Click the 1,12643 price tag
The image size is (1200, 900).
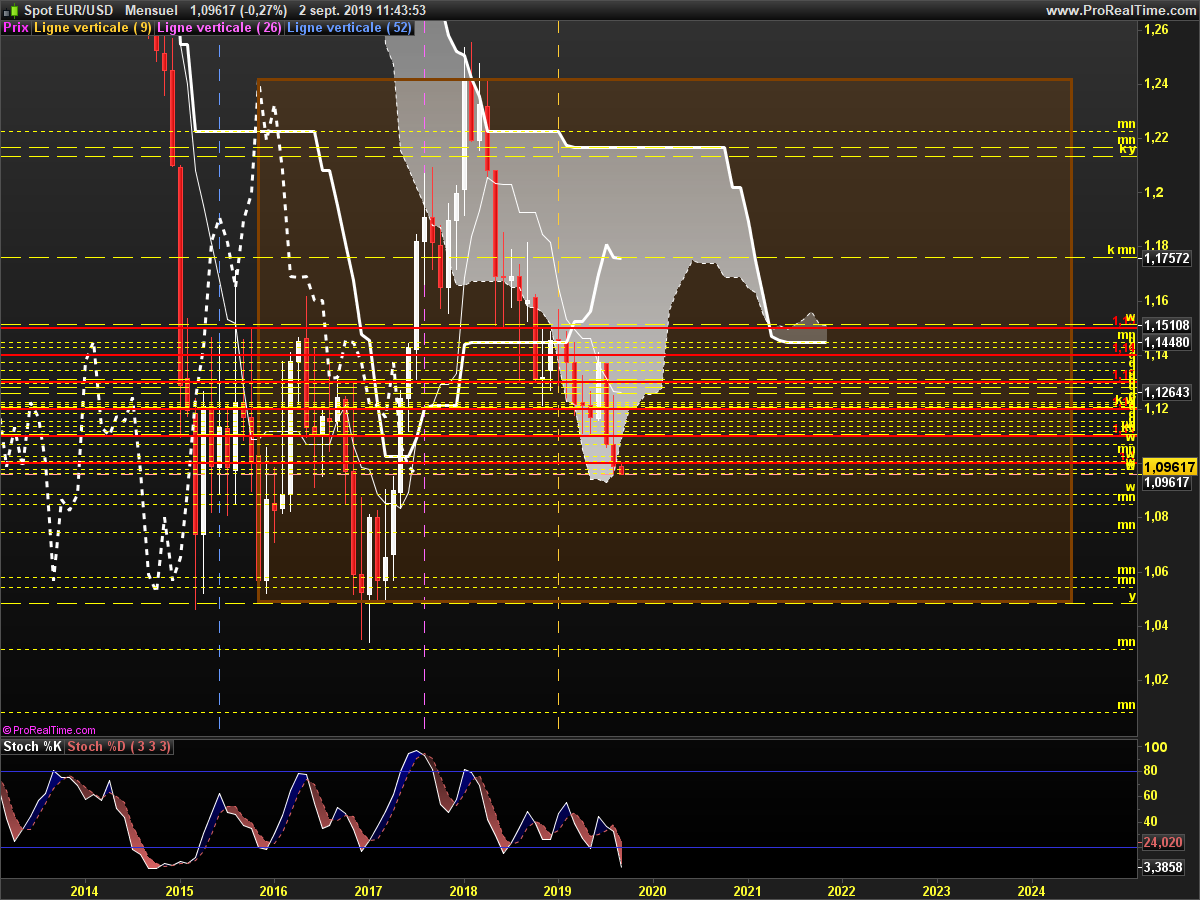click(x=1167, y=392)
